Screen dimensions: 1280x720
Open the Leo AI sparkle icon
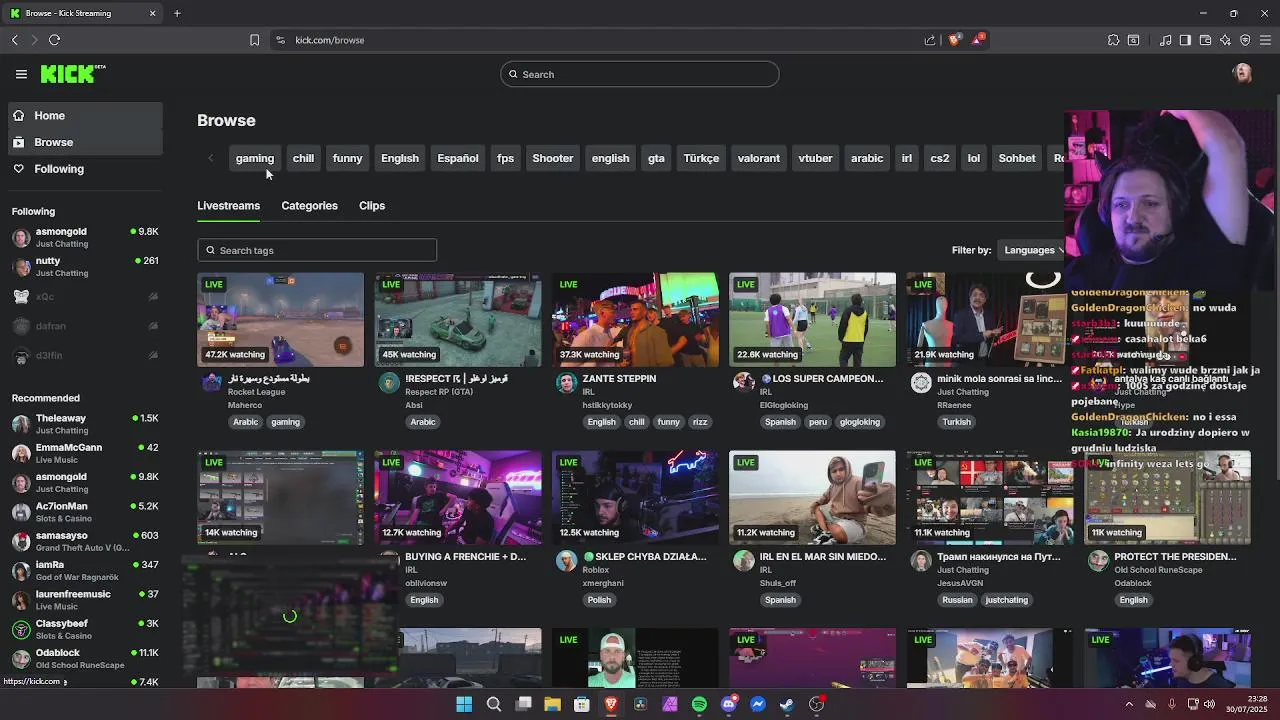click(1225, 40)
